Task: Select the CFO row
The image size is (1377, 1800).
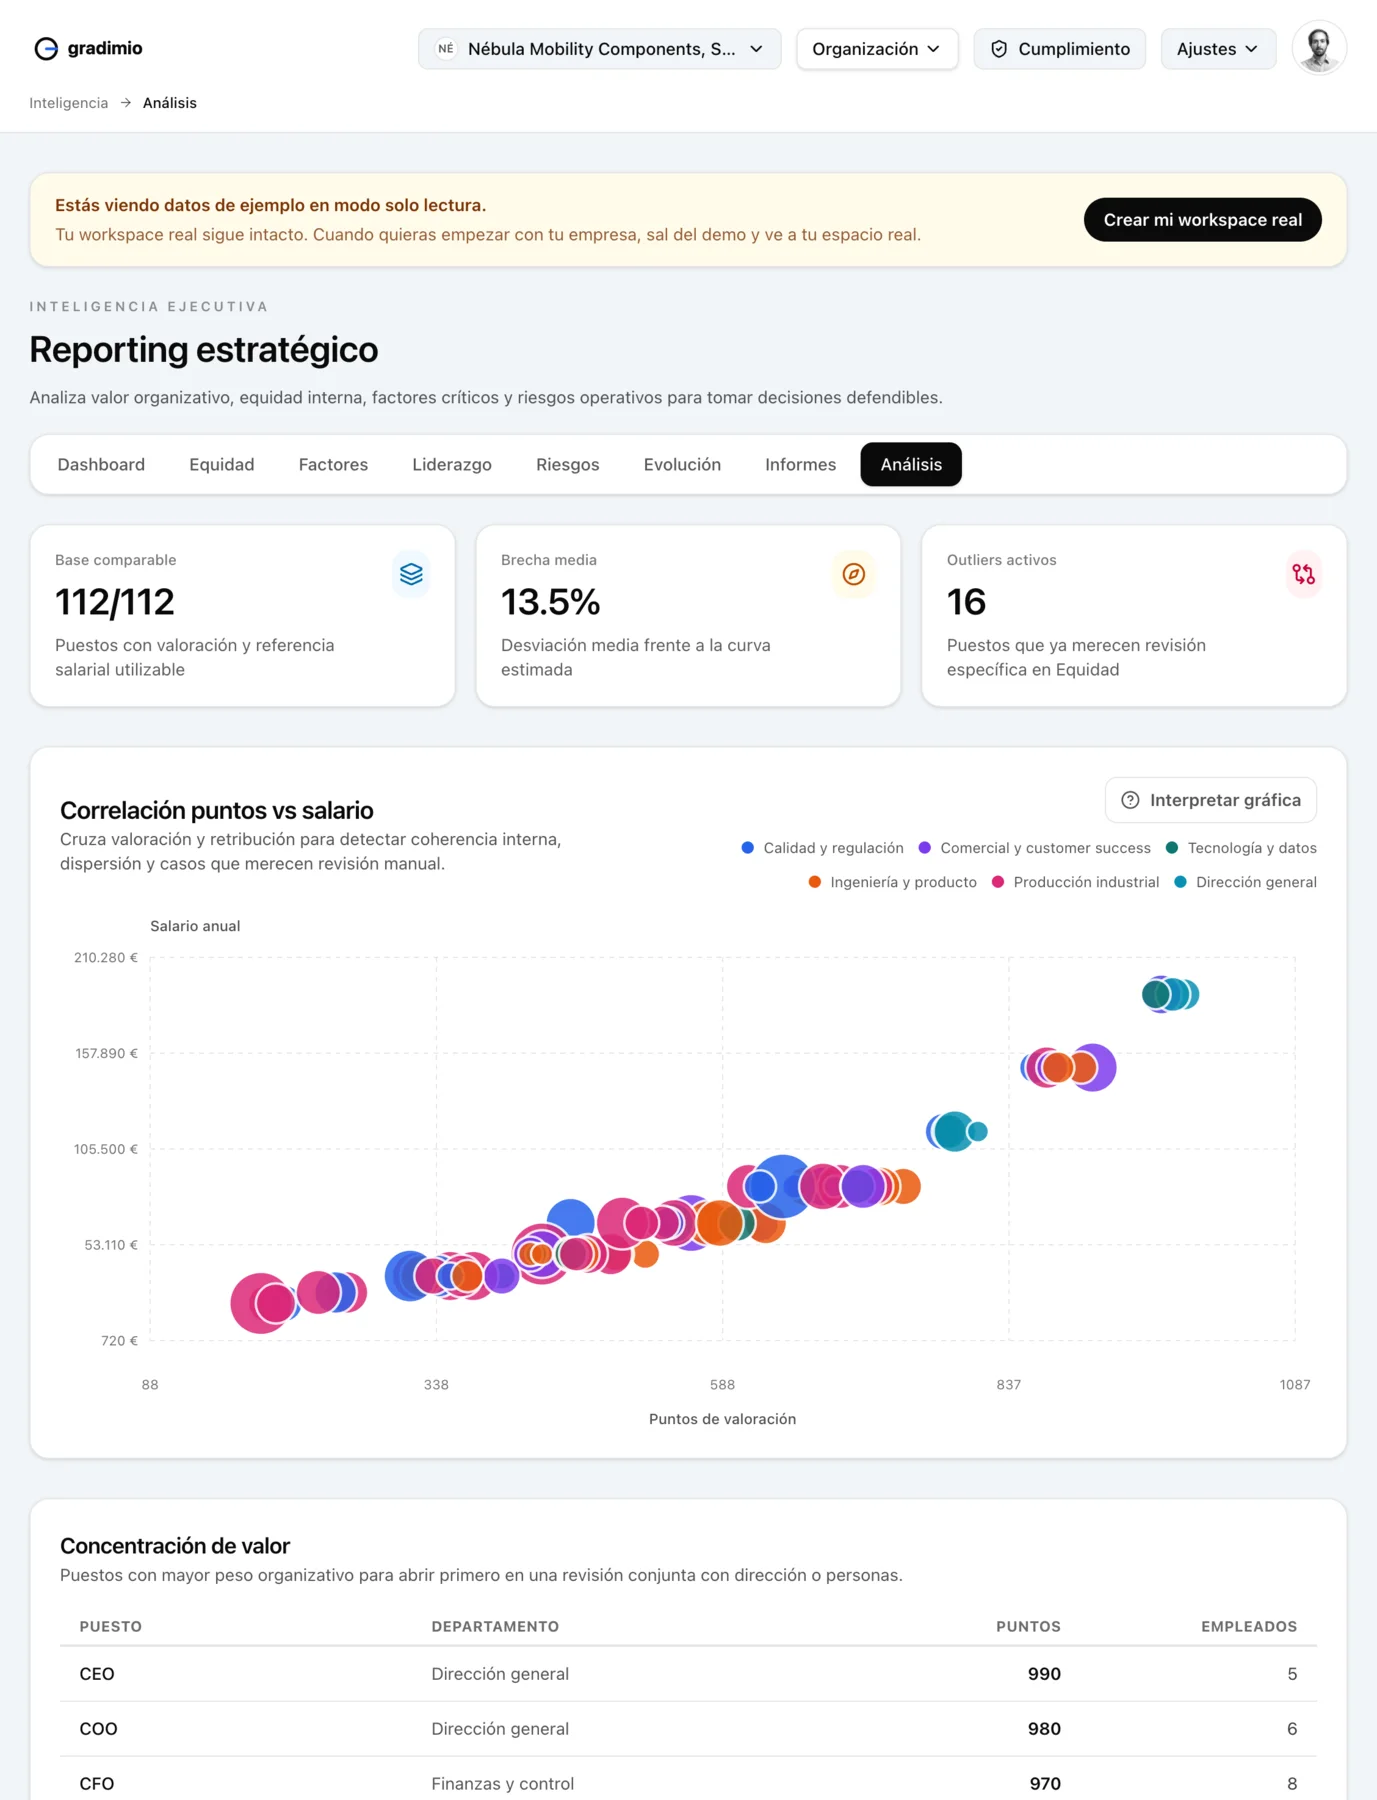Action: click(x=688, y=1783)
